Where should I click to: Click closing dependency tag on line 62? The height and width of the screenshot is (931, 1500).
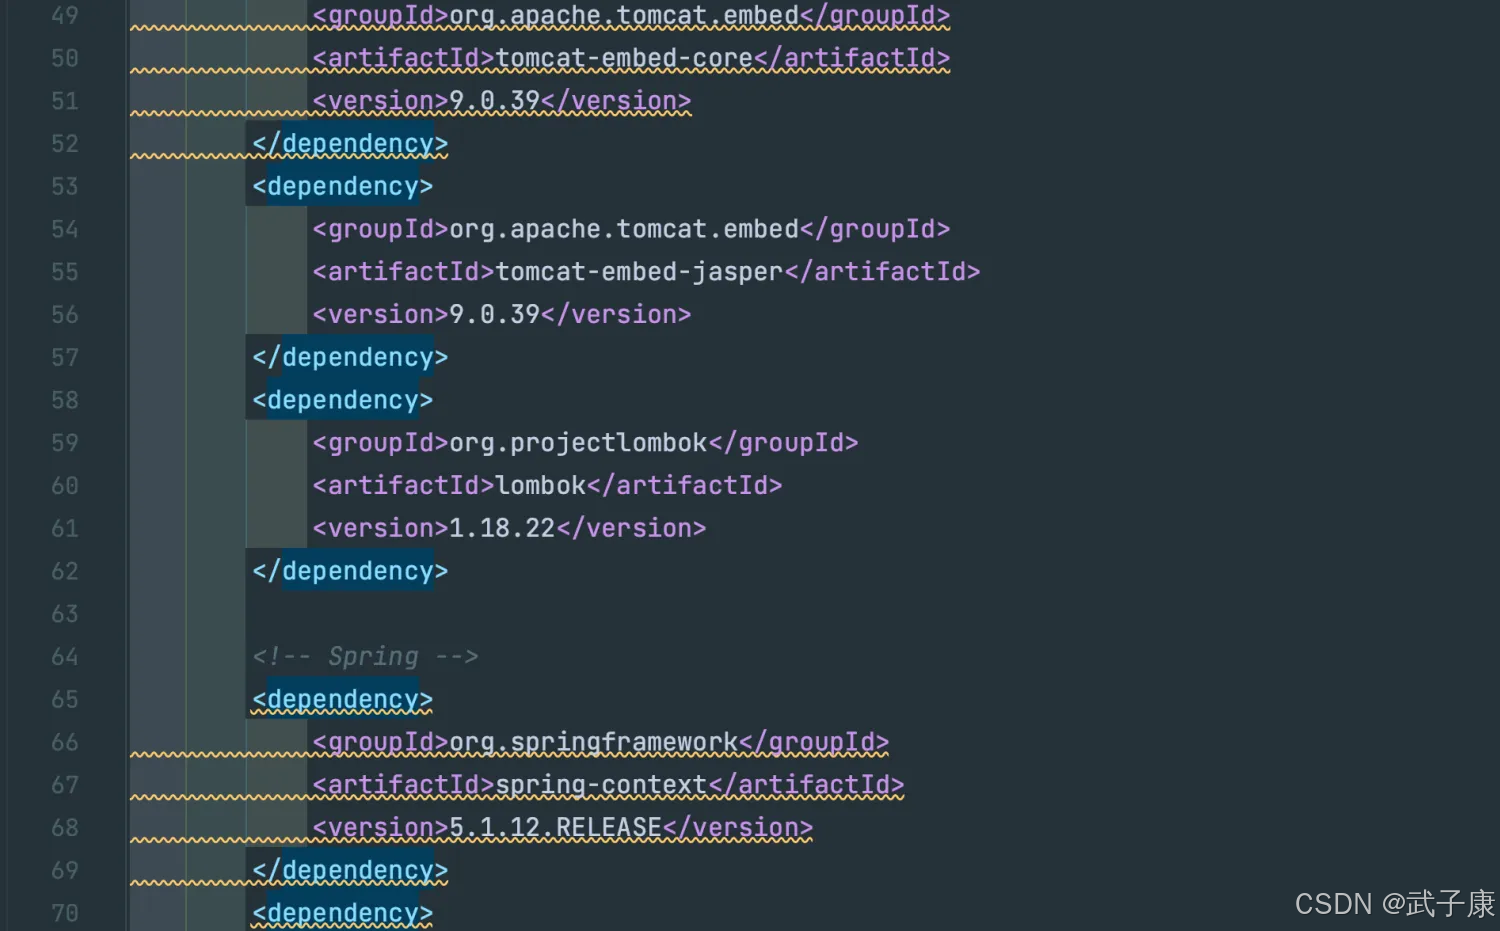(350, 571)
